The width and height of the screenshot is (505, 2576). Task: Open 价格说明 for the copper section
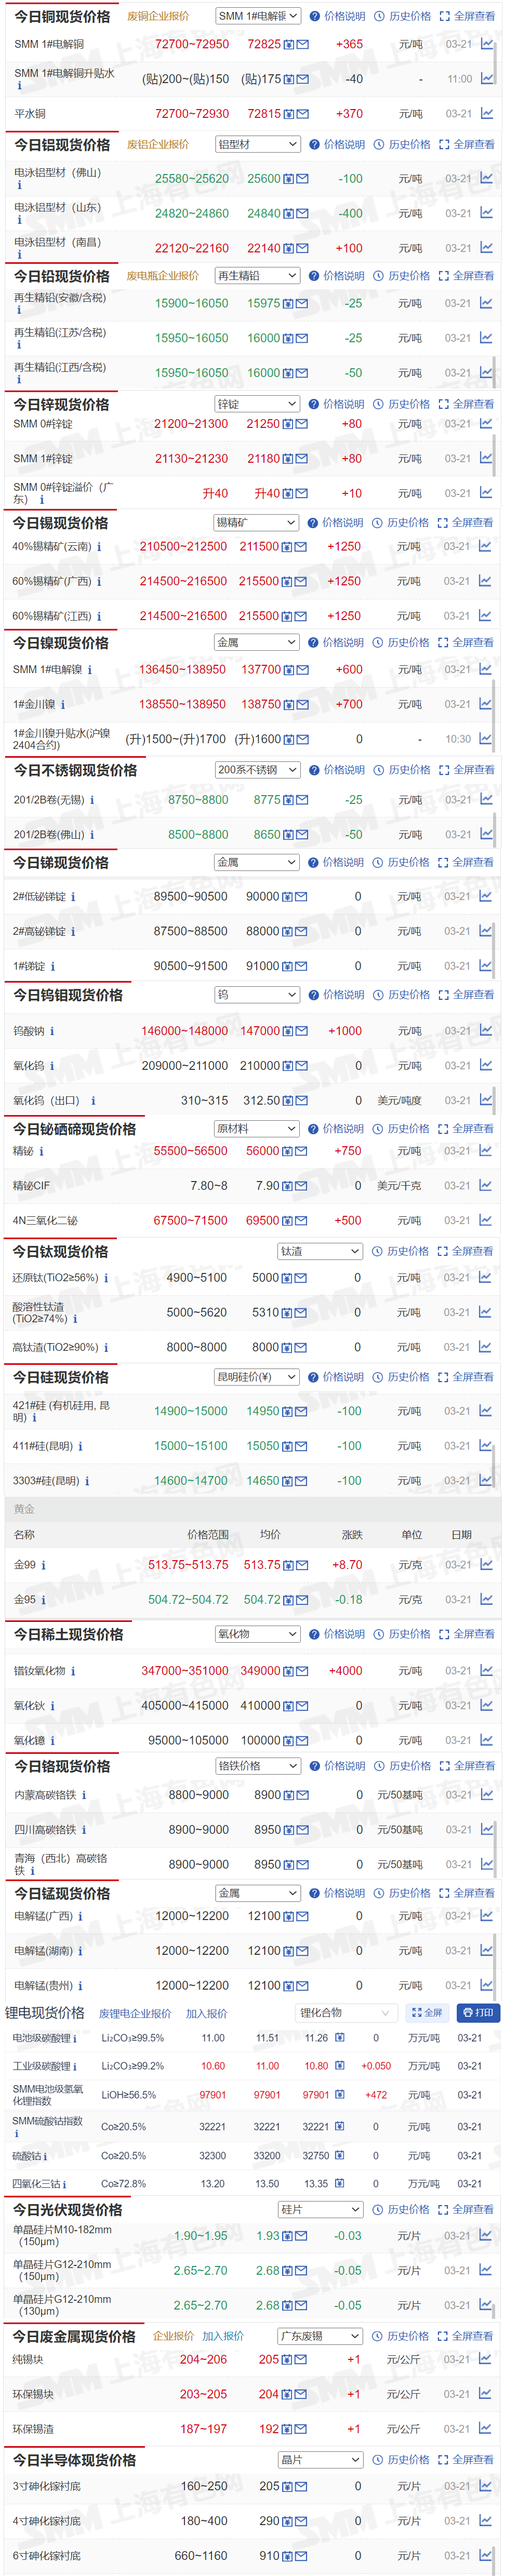(x=337, y=16)
